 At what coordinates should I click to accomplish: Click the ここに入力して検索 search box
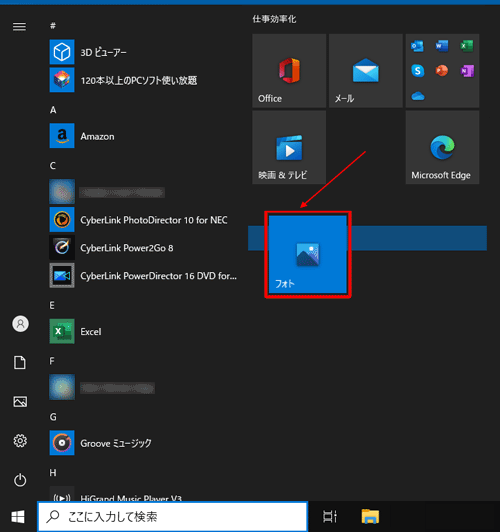tap(173, 516)
